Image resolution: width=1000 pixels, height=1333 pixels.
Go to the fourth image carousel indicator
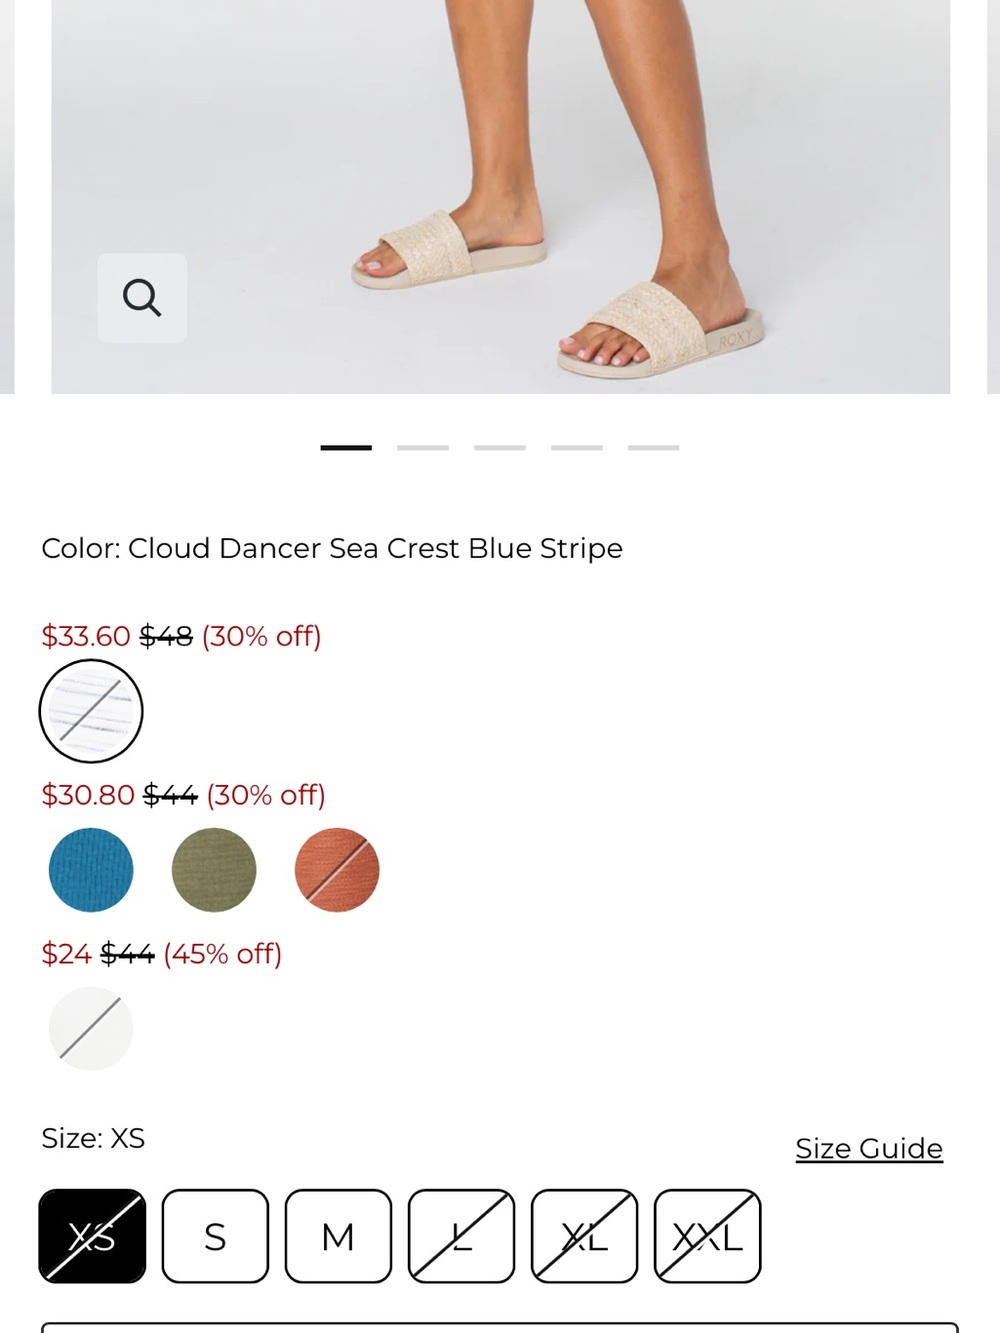click(x=577, y=448)
